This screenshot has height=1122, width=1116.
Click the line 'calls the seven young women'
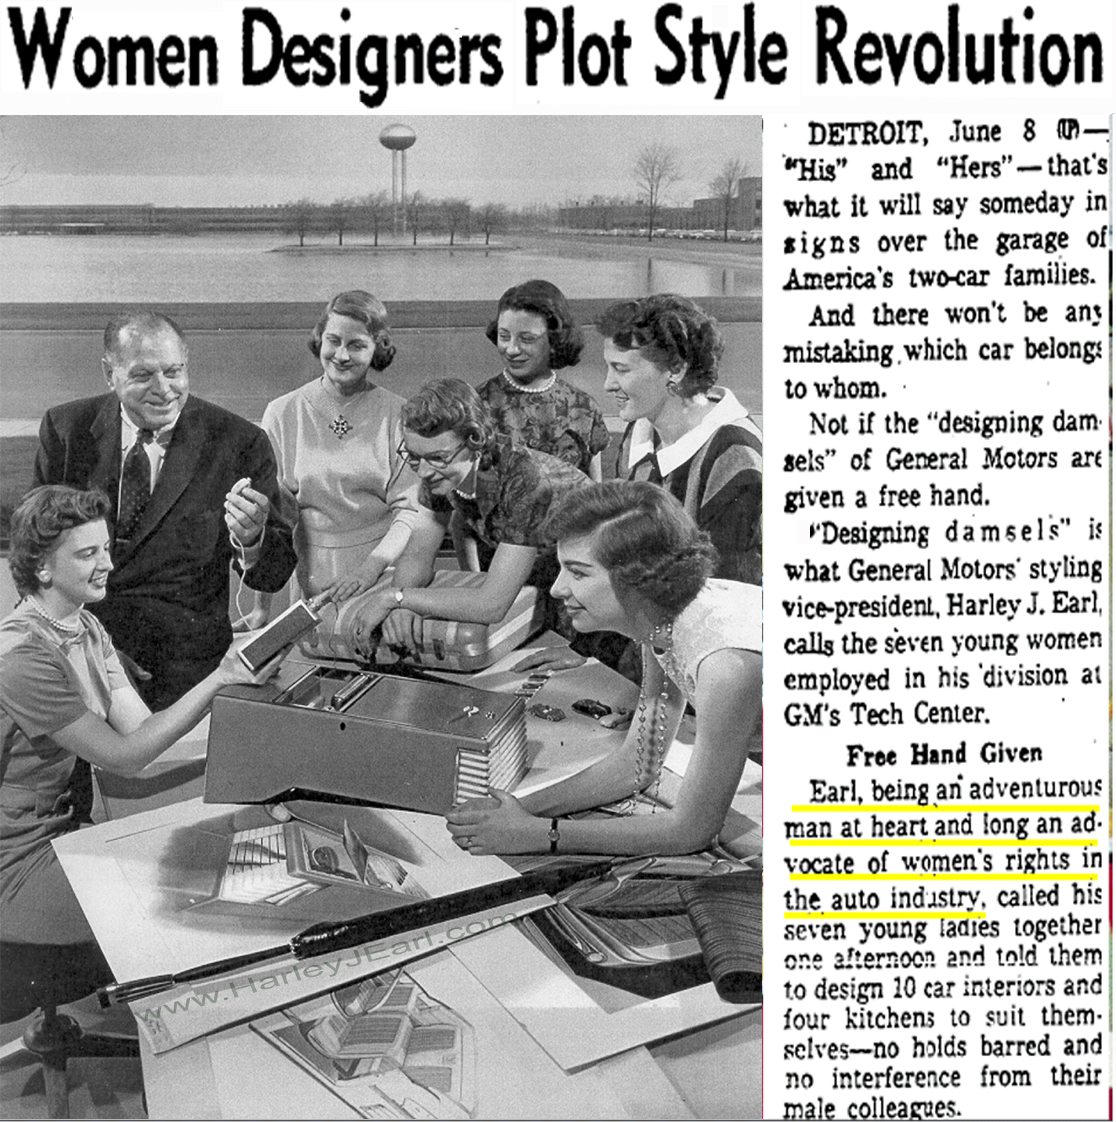coord(943,642)
